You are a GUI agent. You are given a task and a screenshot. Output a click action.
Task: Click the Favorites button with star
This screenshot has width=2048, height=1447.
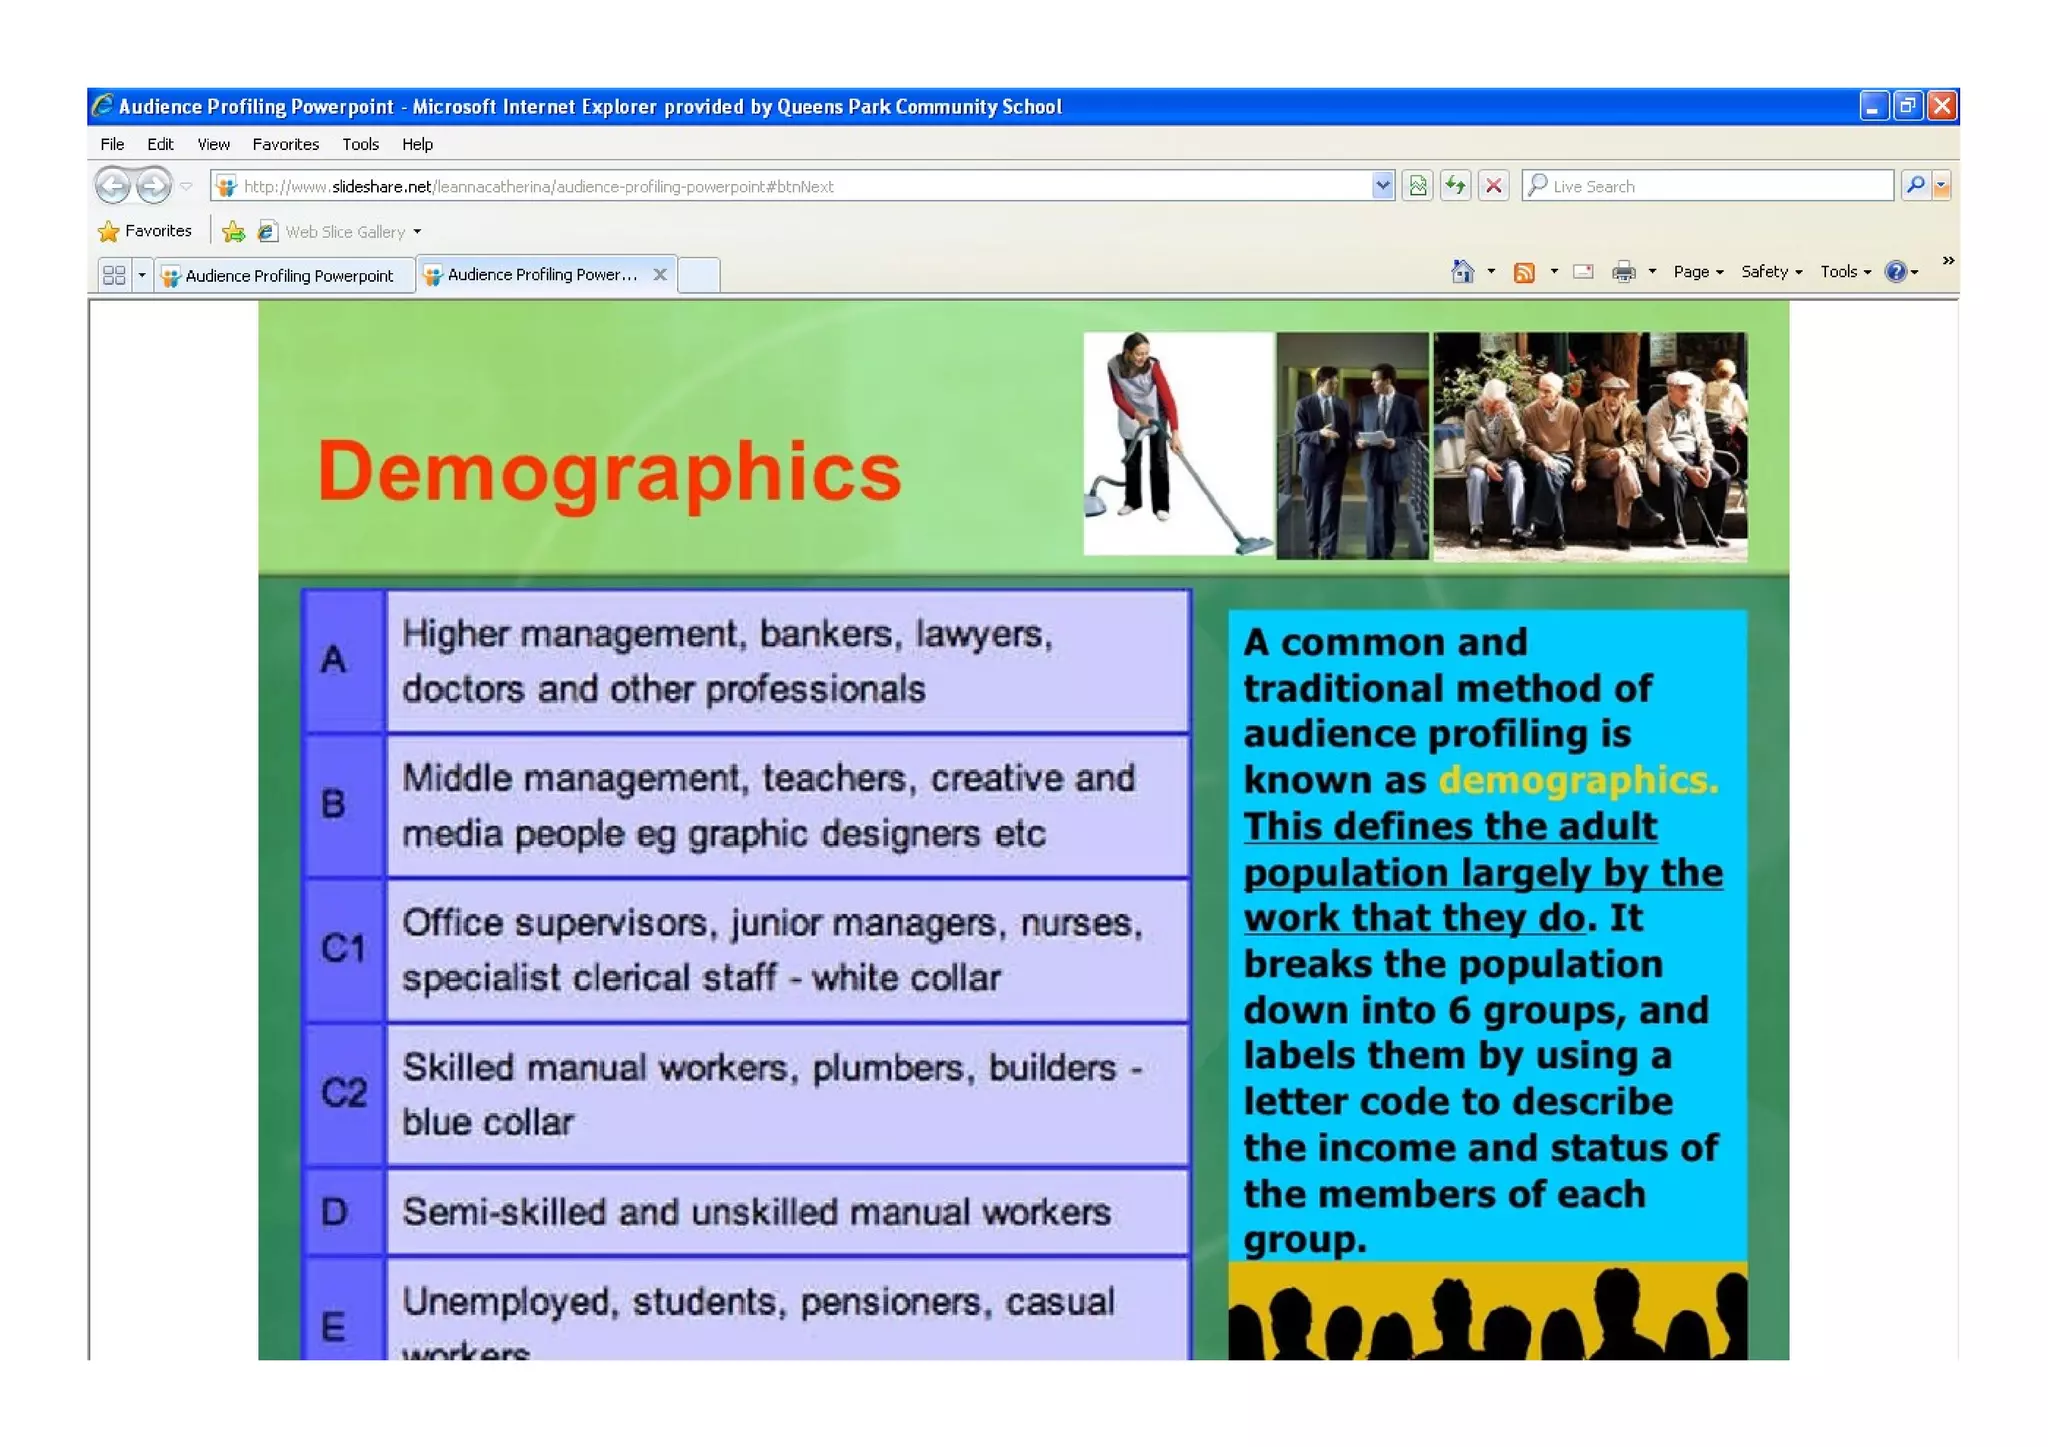[145, 231]
